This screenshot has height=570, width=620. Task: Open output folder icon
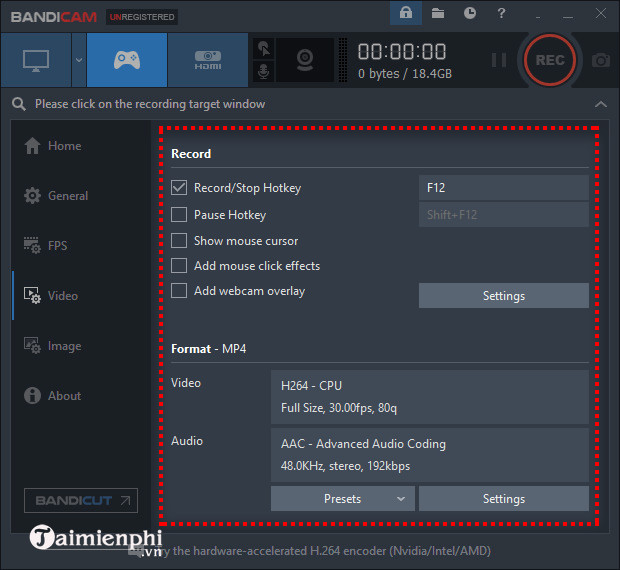click(x=438, y=13)
